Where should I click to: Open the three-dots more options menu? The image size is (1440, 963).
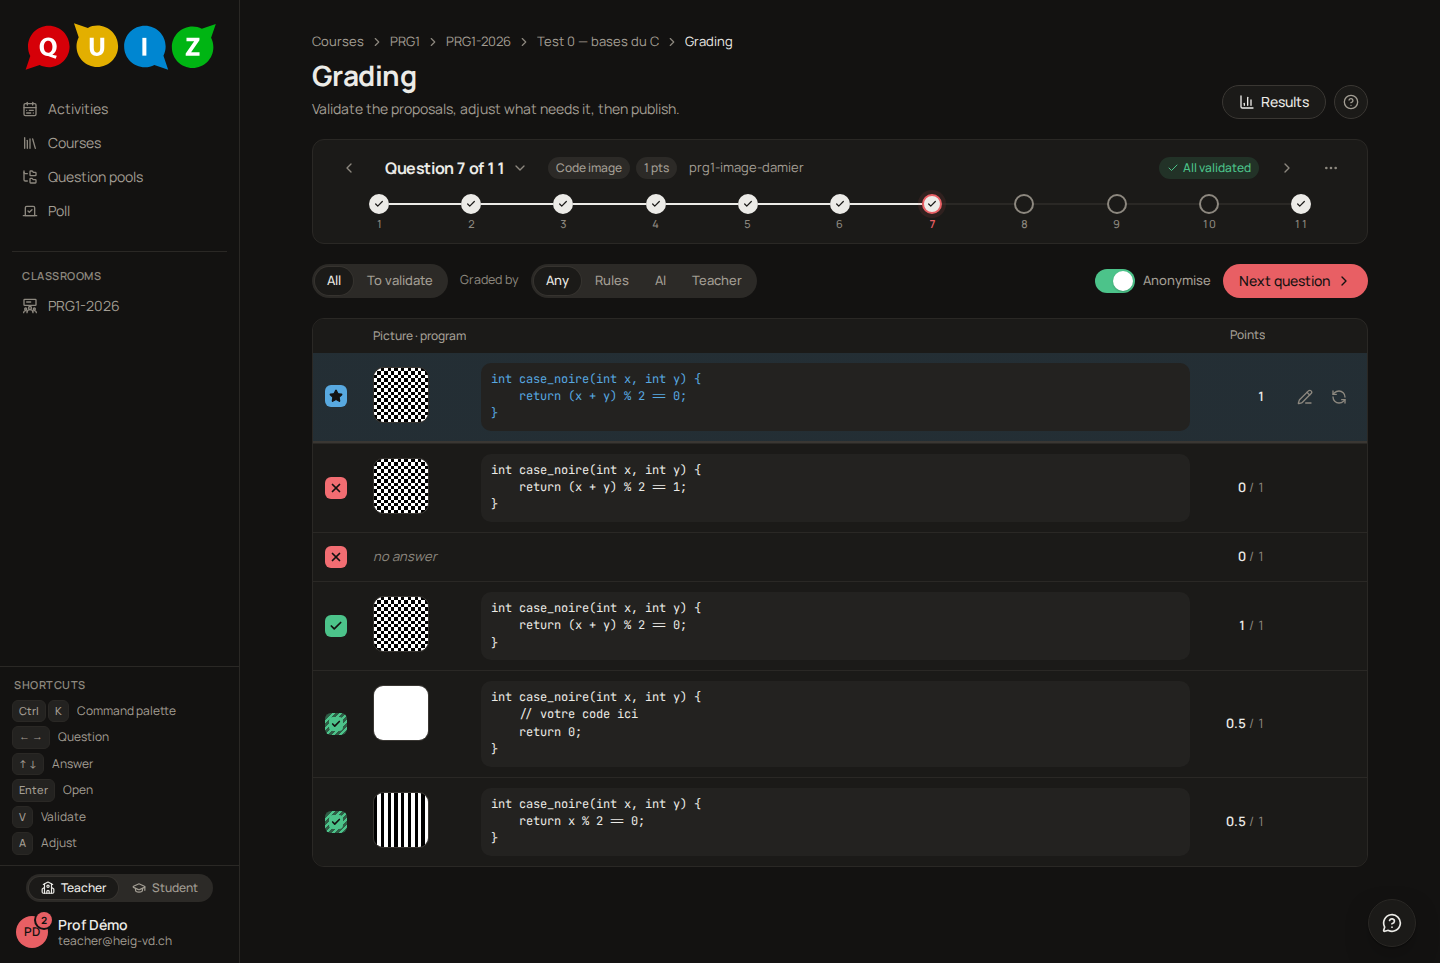click(x=1331, y=168)
